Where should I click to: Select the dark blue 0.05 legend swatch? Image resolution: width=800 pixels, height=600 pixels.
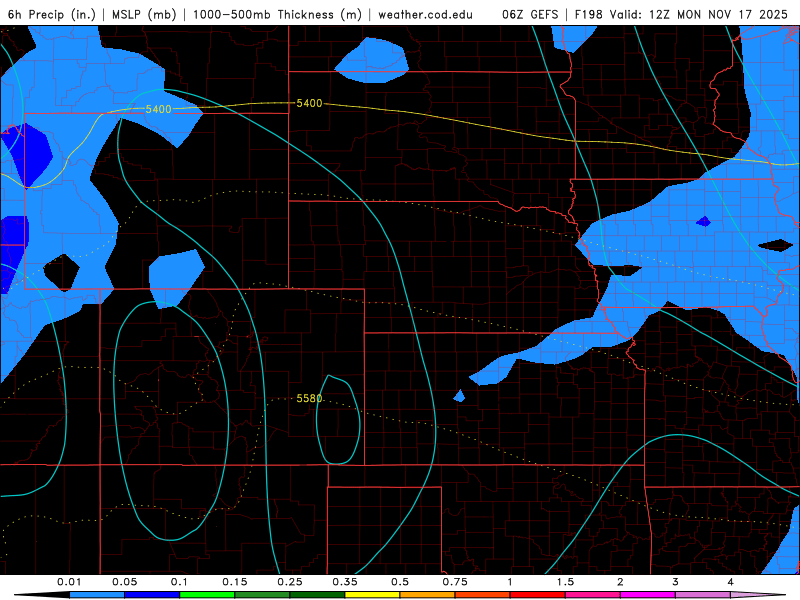pos(152,595)
